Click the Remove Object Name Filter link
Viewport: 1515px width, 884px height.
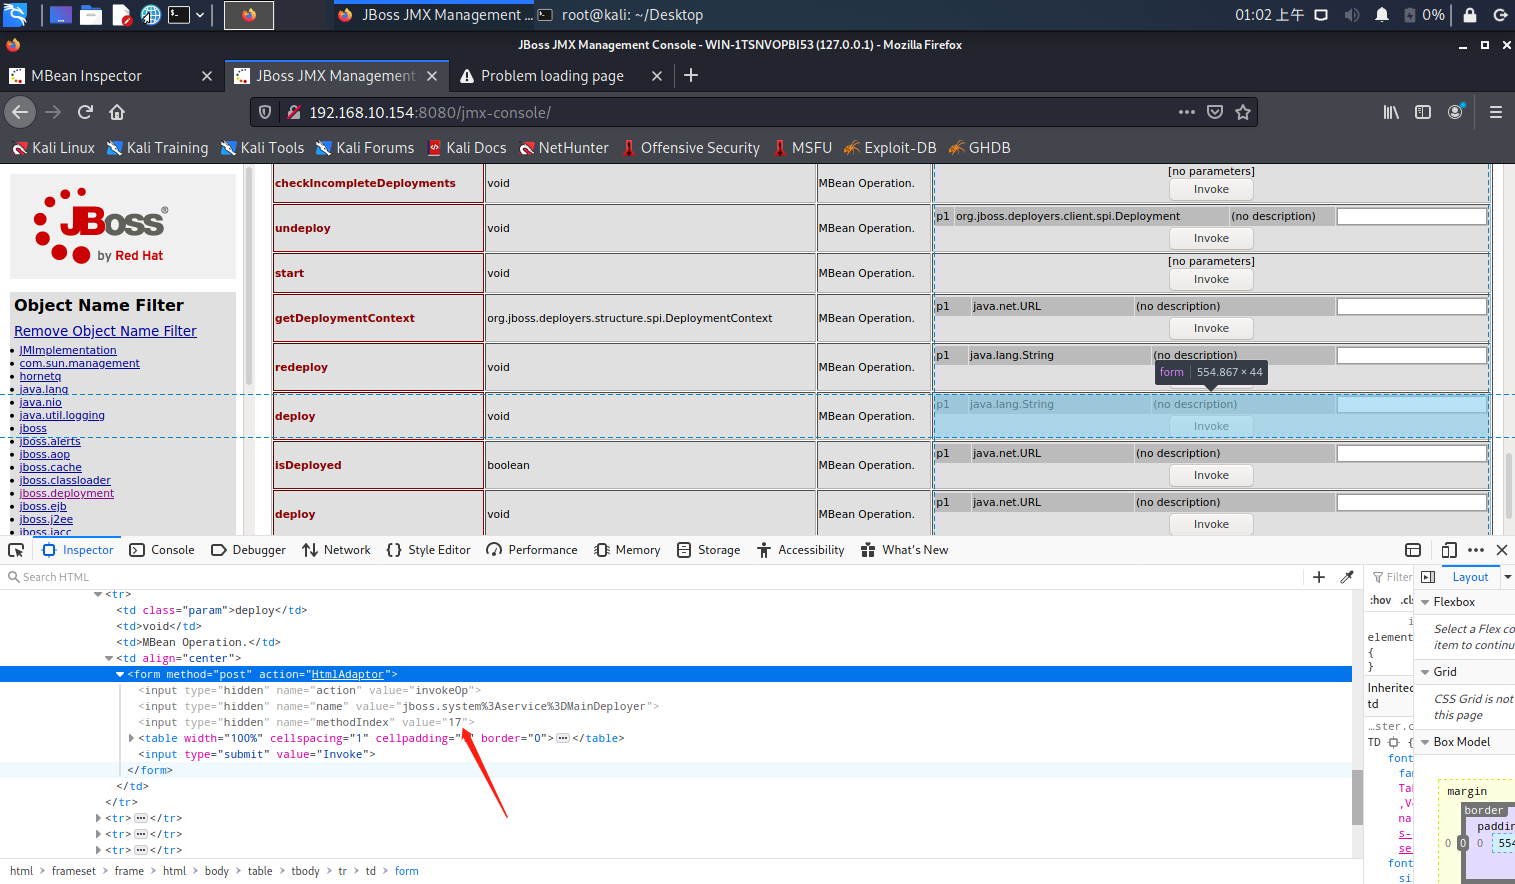[105, 331]
